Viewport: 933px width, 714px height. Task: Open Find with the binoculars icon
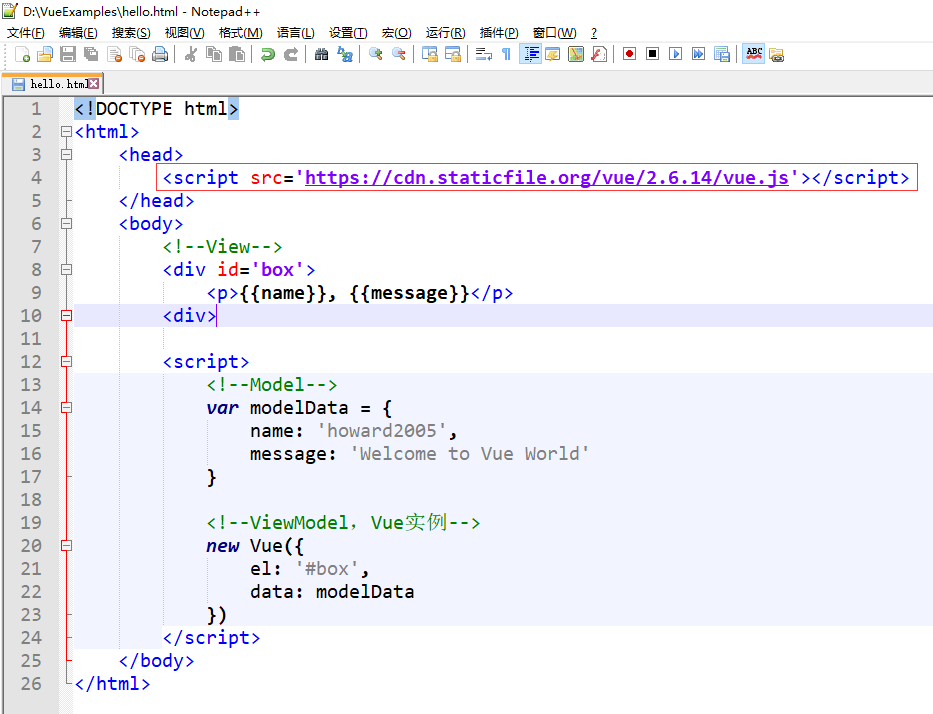click(321, 55)
